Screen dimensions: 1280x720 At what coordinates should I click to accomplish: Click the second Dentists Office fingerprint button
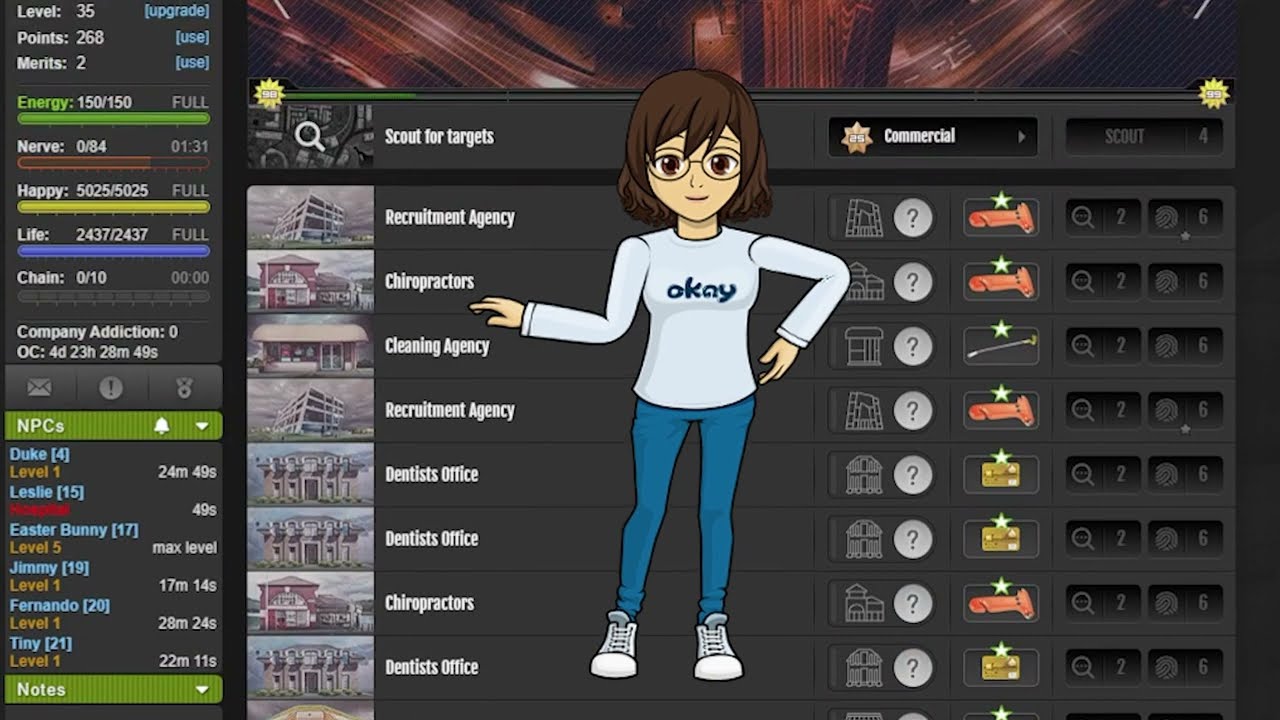pyautogui.click(x=1185, y=539)
